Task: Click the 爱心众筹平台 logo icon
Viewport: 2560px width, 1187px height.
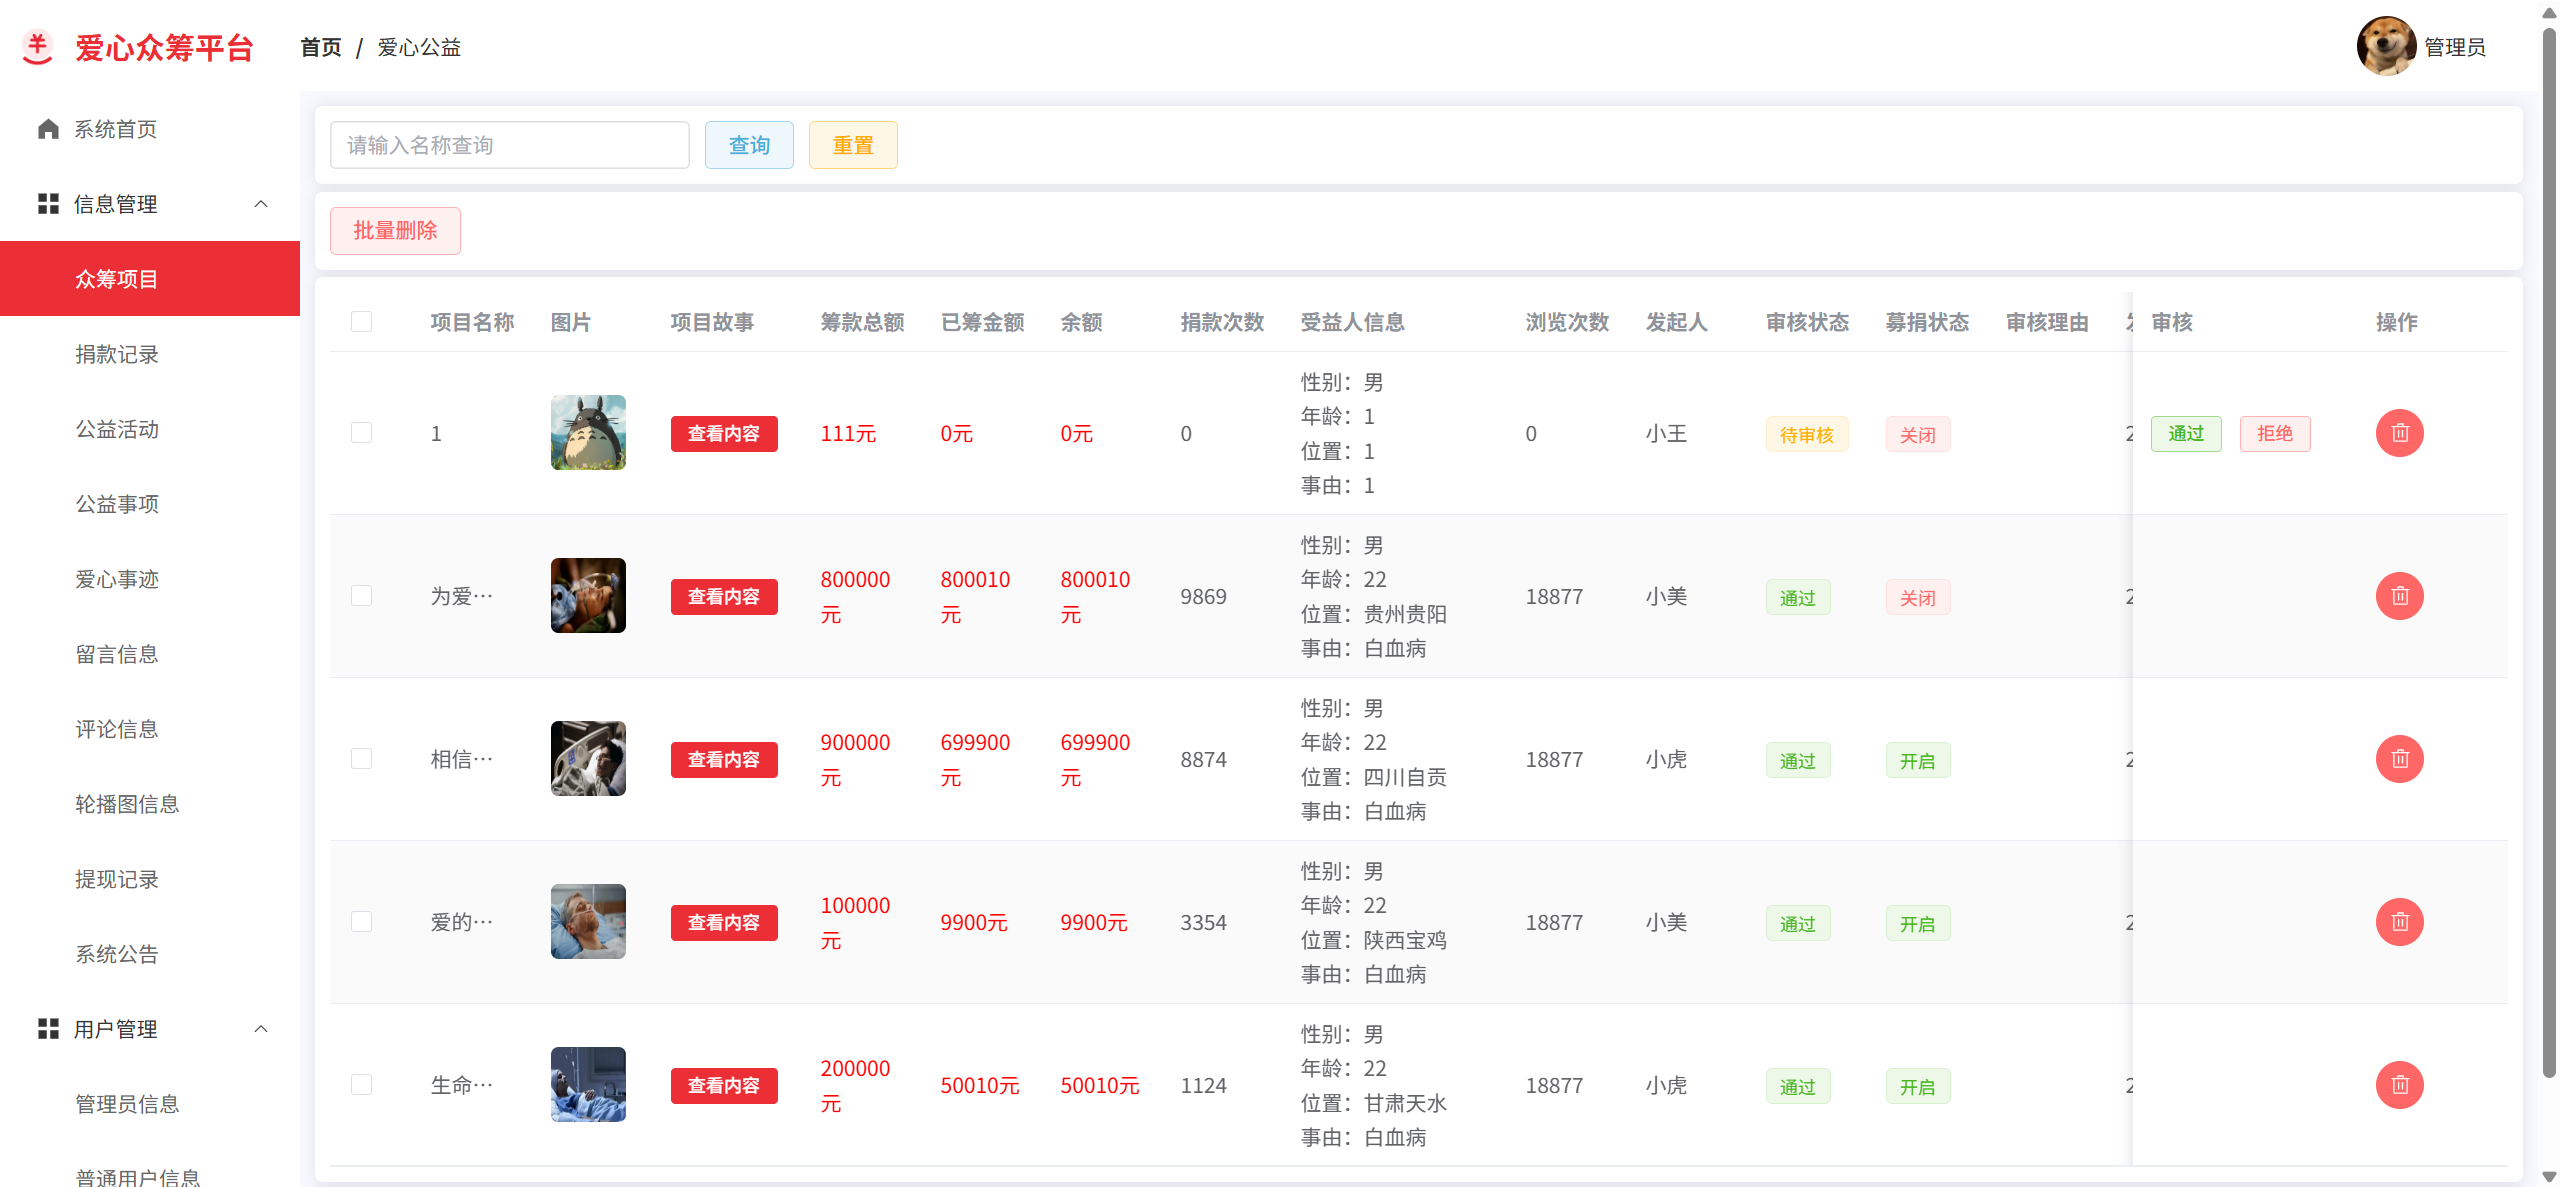Action: click(38, 47)
